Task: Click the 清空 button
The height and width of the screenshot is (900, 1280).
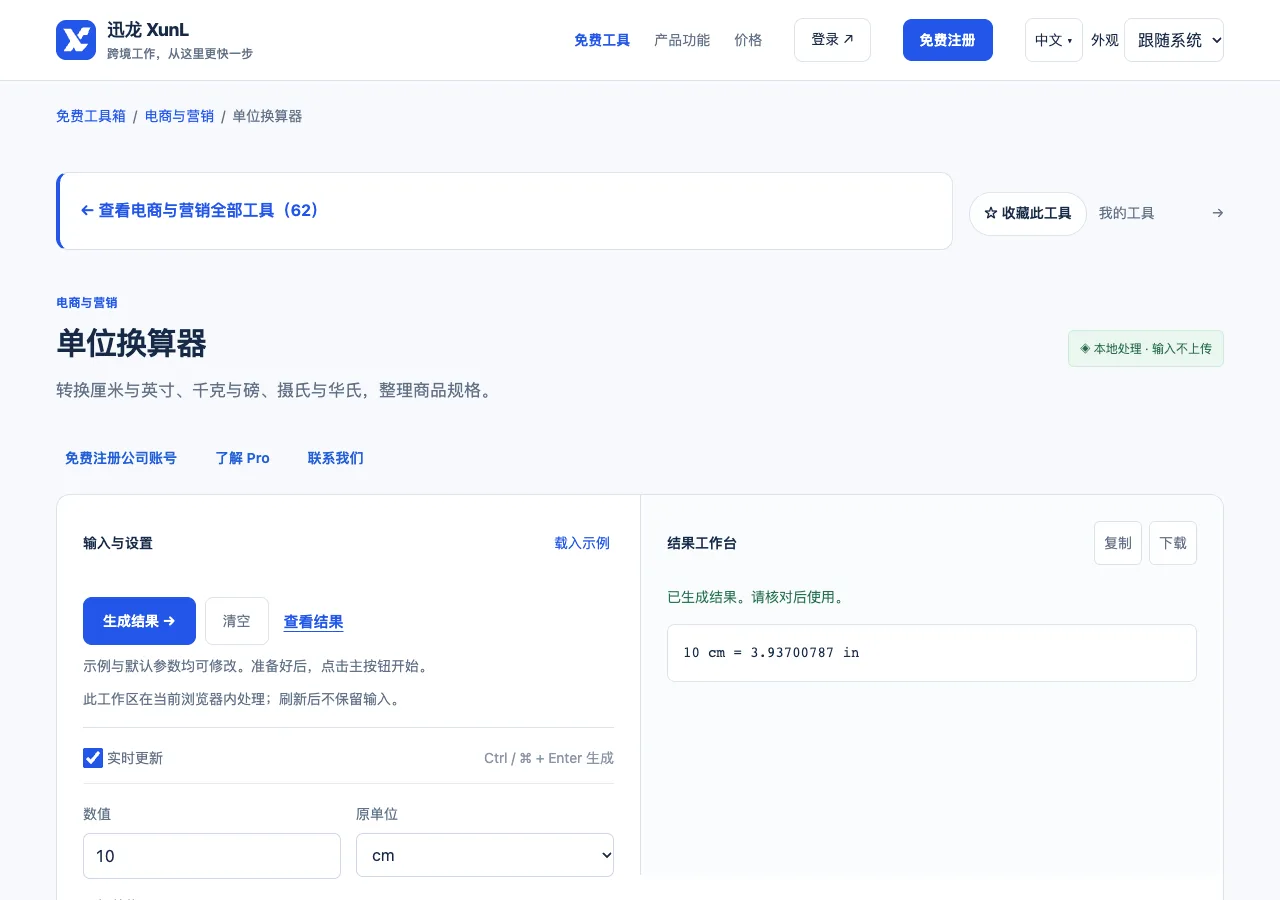Action: coord(237,621)
